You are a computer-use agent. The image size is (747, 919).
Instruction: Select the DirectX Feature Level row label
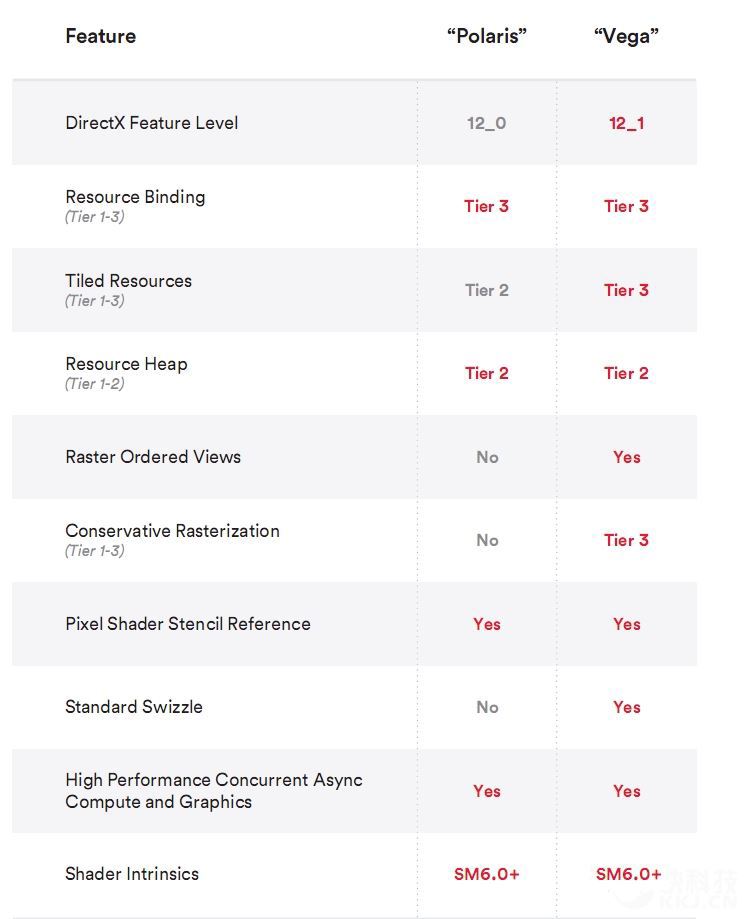click(151, 123)
